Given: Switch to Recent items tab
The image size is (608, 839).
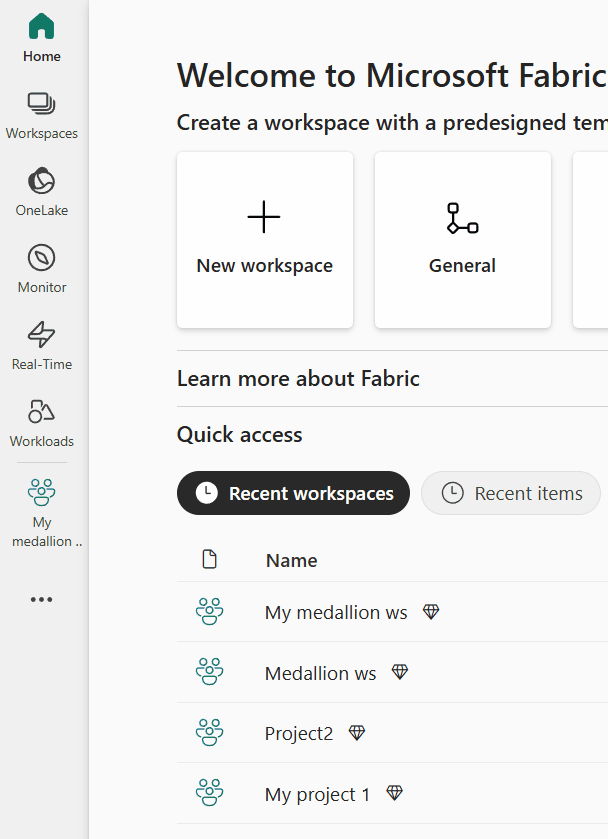Looking at the screenshot, I should pos(511,493).
